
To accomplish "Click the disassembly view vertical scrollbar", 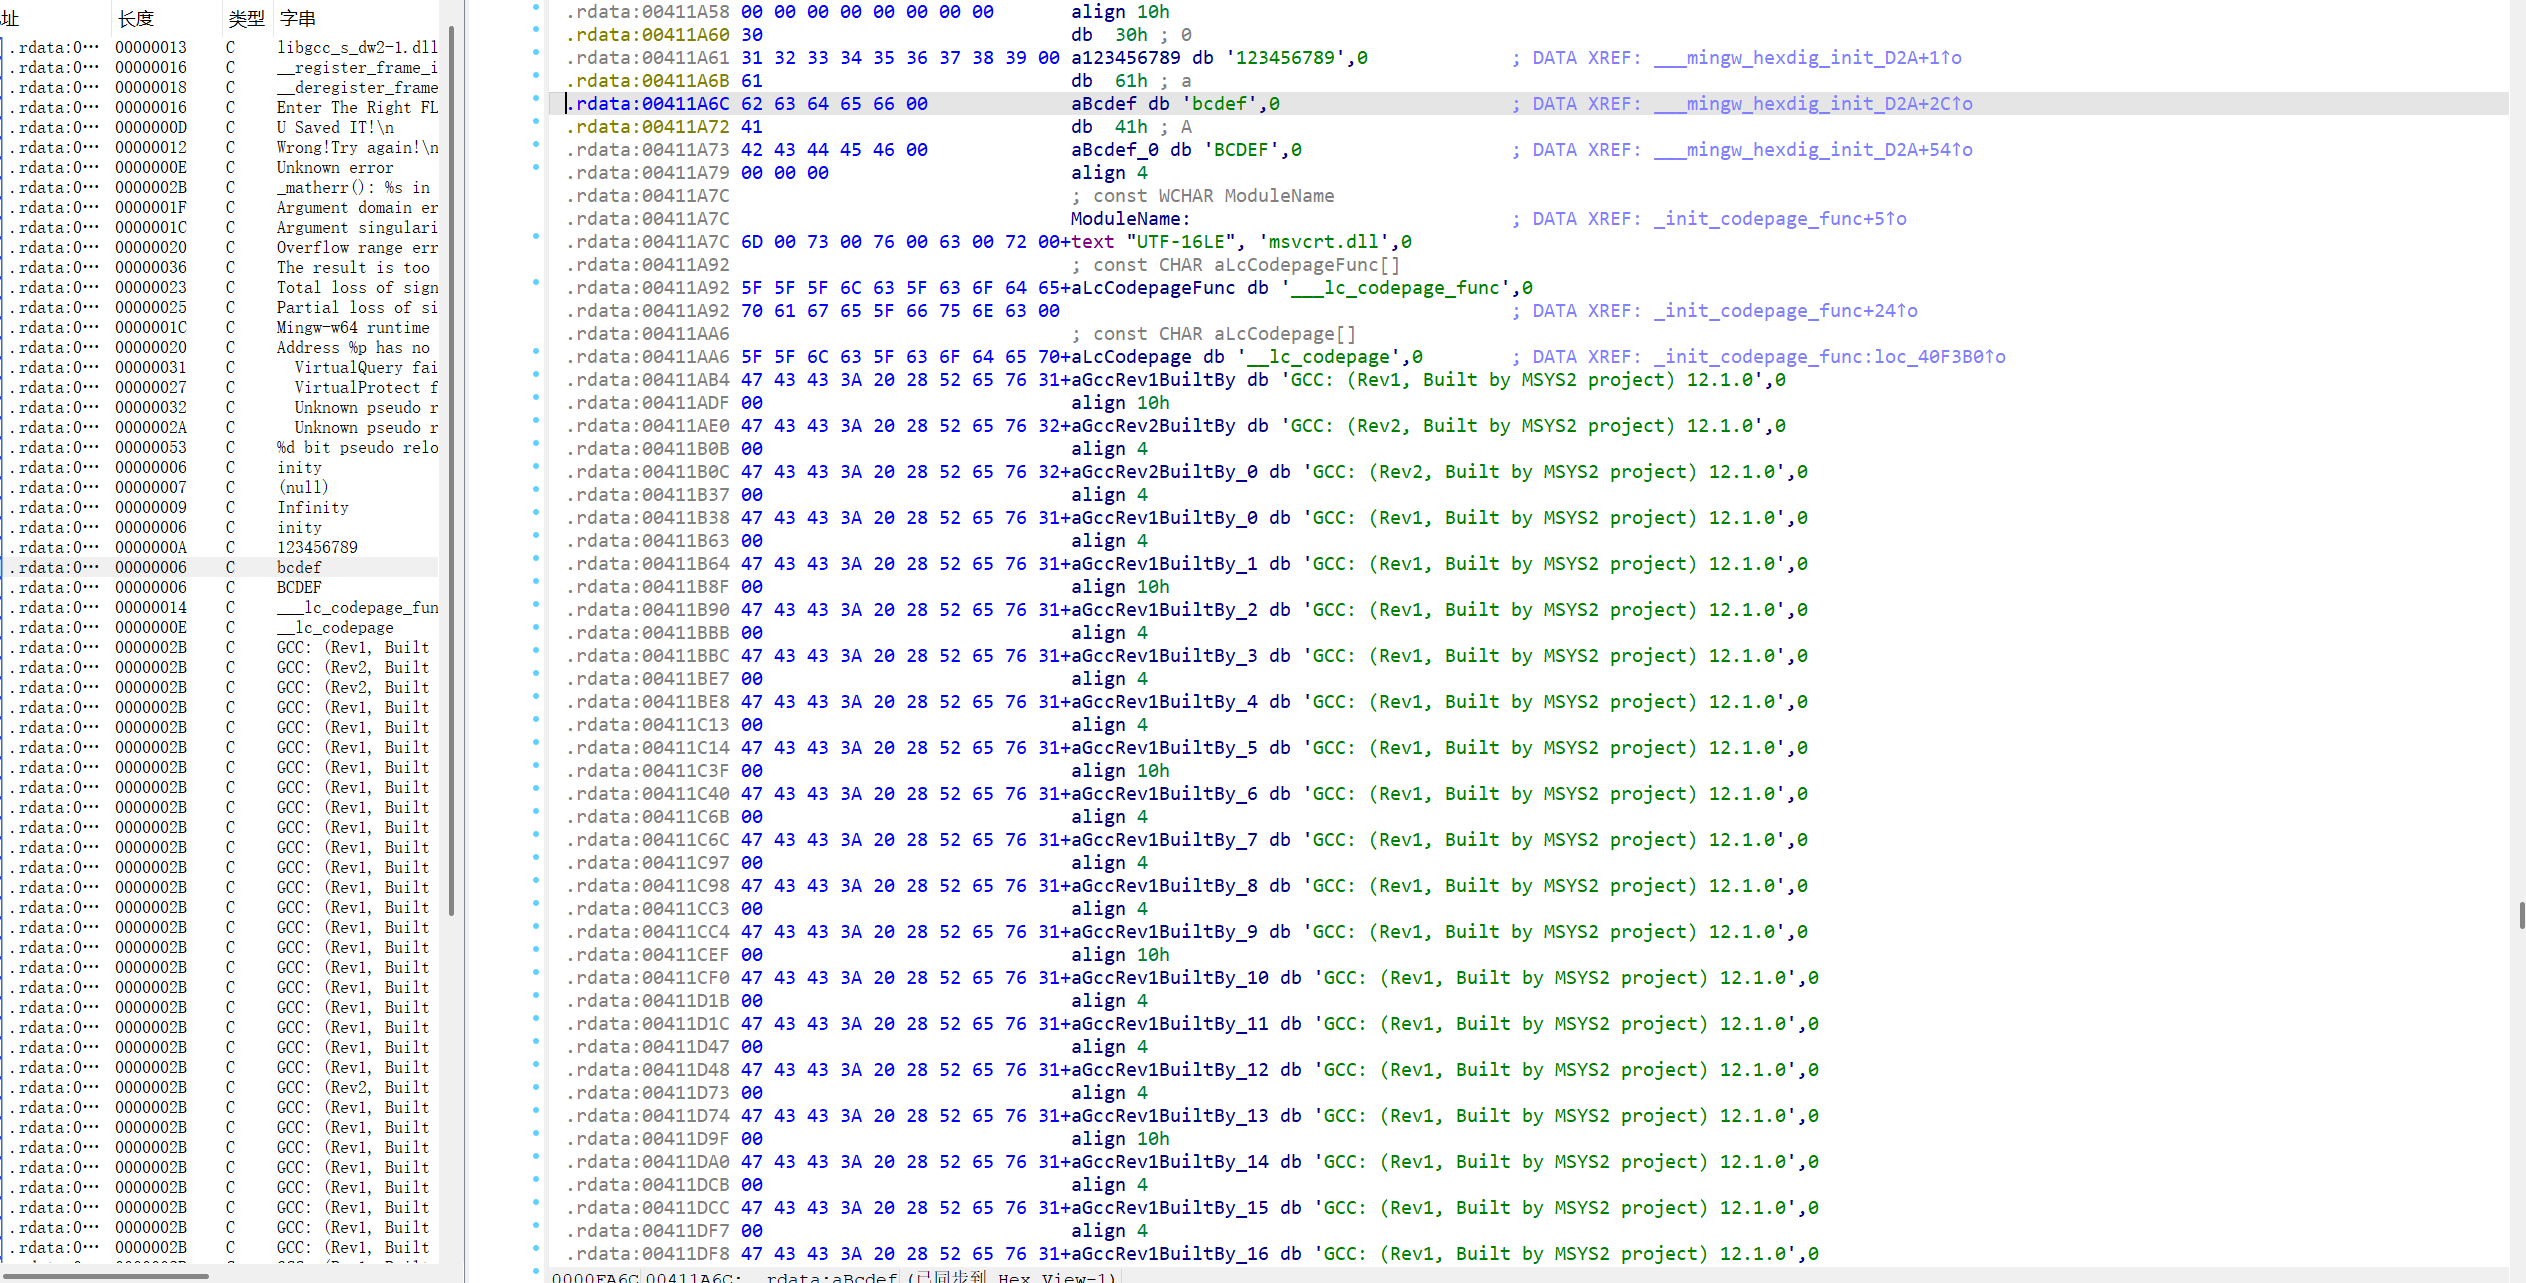I will coord(2521,914).
